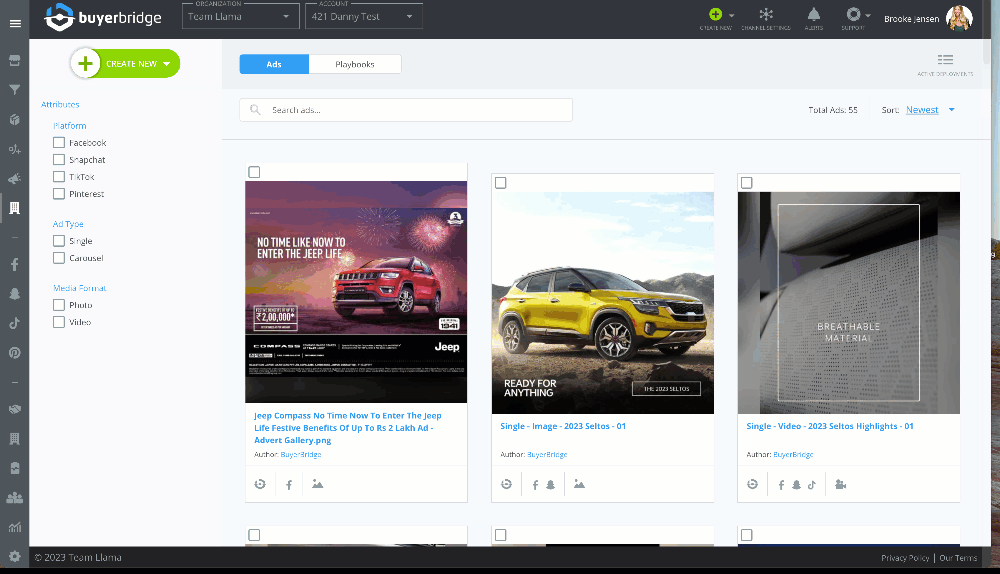Check the Snapchat platform filter

coord(59,159)
